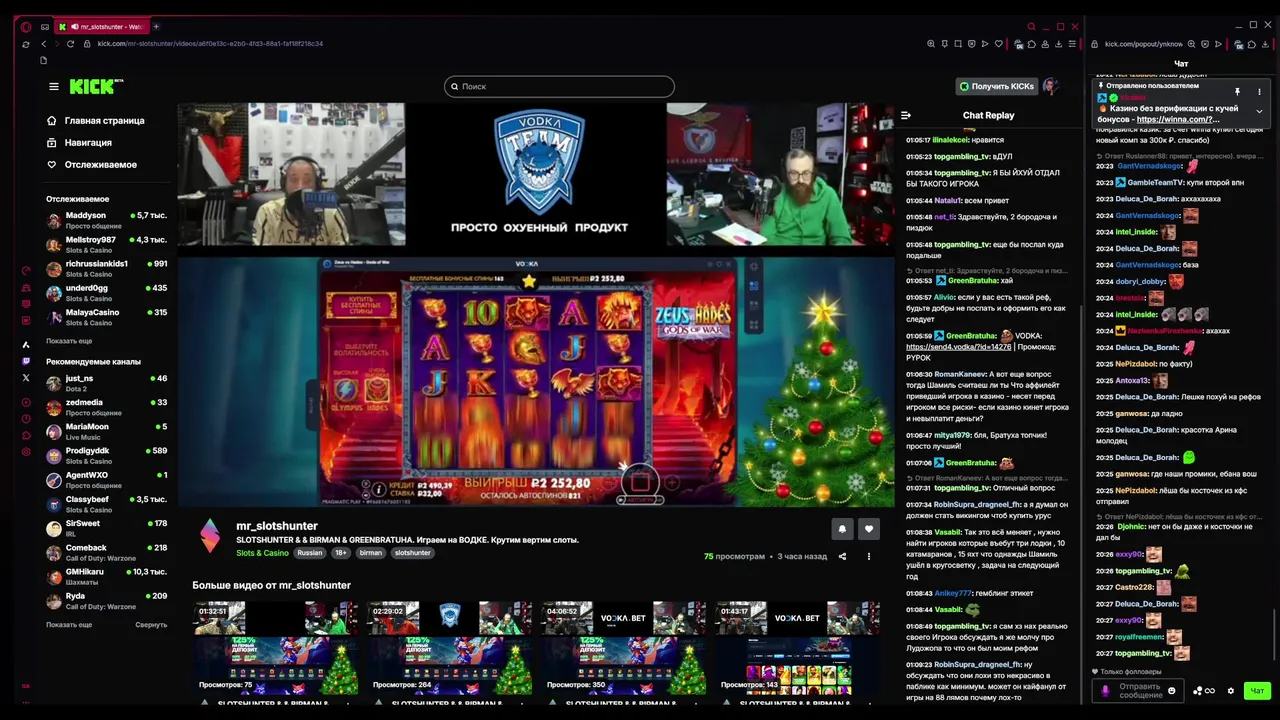Show more followed channels

(x=69, y=341)
